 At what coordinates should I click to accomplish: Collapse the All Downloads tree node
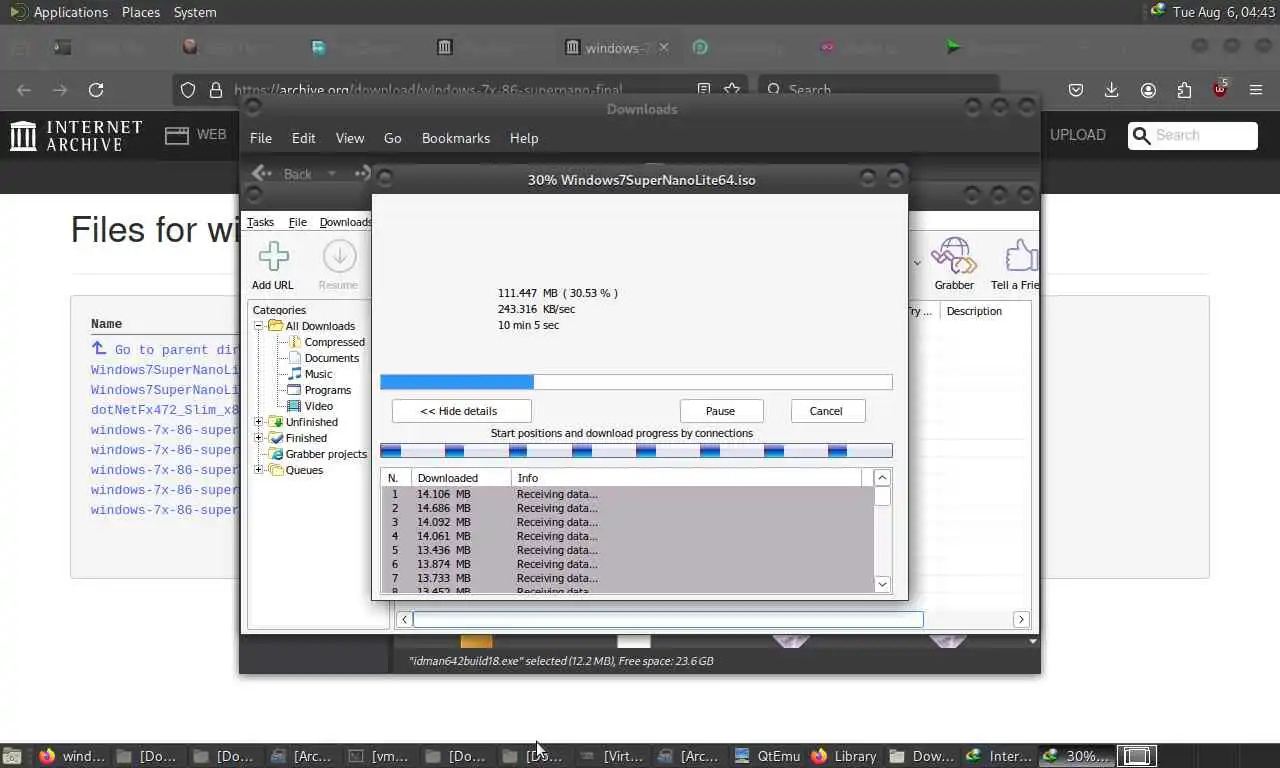258,326
